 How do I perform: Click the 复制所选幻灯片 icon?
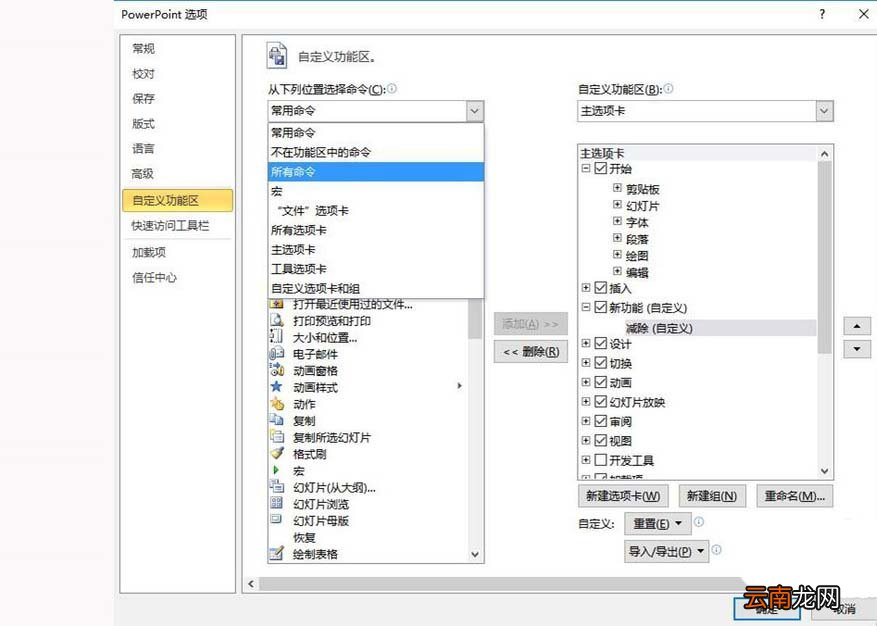(276, 436)
